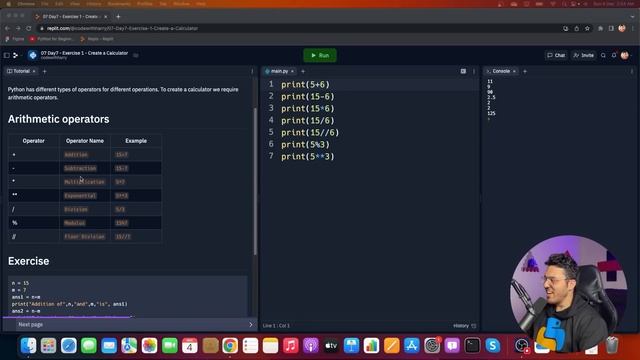
Task: Open Photos from the dock
Action: coord(149,346)
